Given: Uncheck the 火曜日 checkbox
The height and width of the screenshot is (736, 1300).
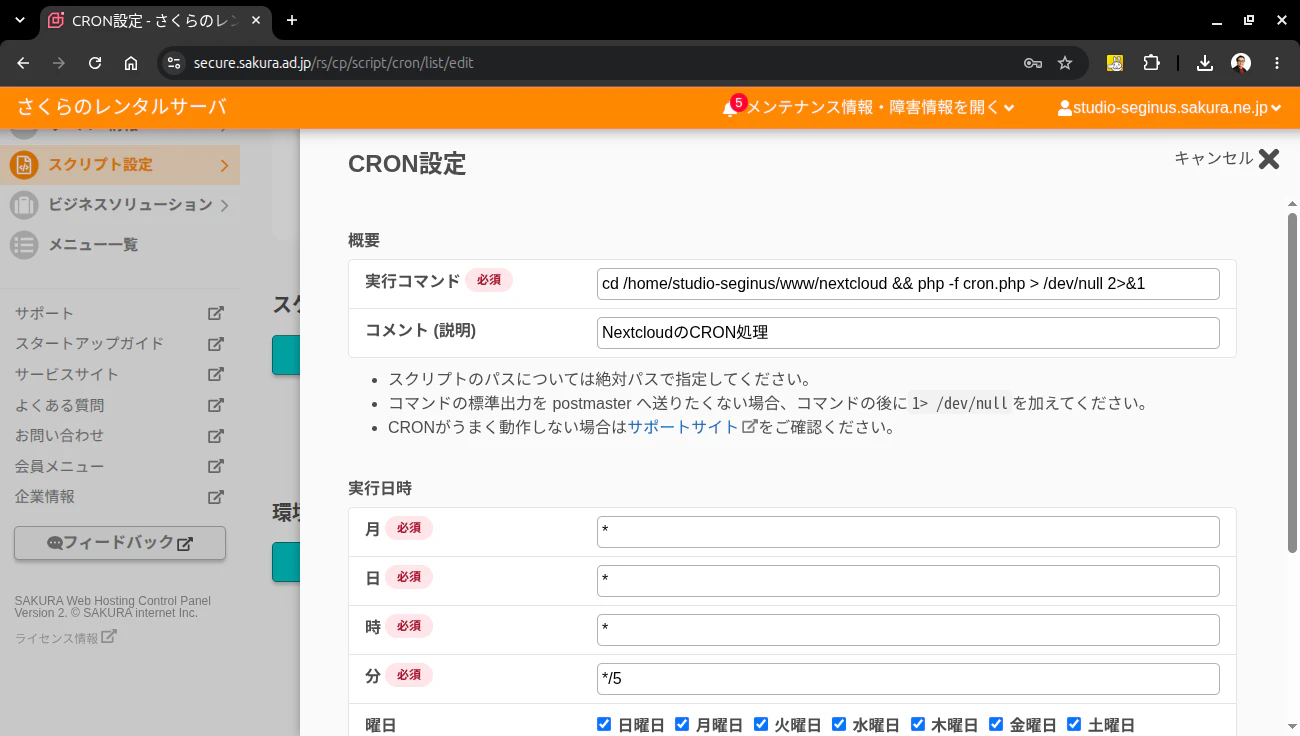Looking at the screenshot, I should [x=761, y=724].
